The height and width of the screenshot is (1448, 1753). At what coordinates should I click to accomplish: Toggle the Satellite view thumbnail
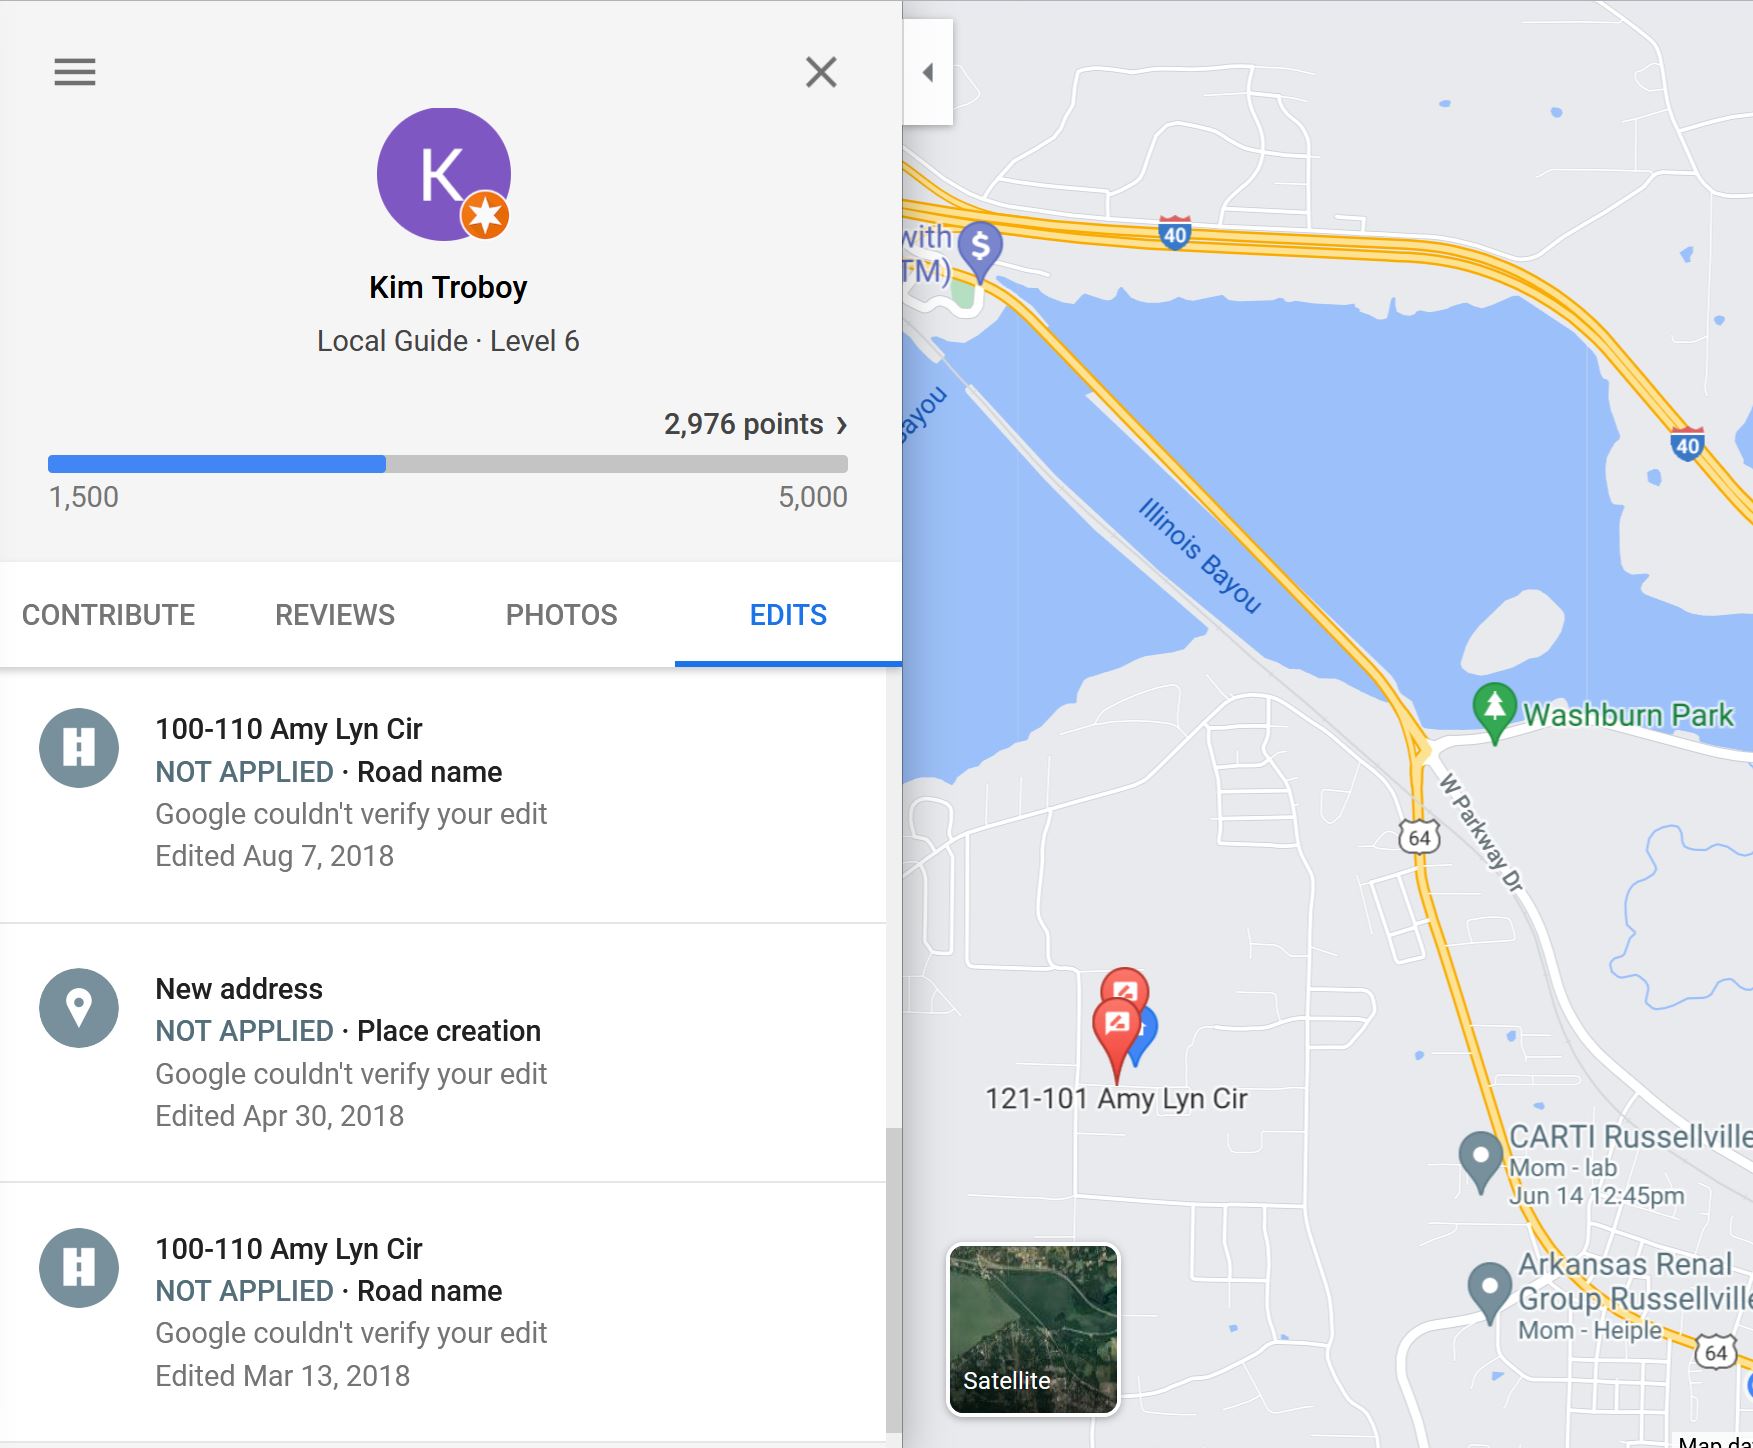(1033, 1329)
